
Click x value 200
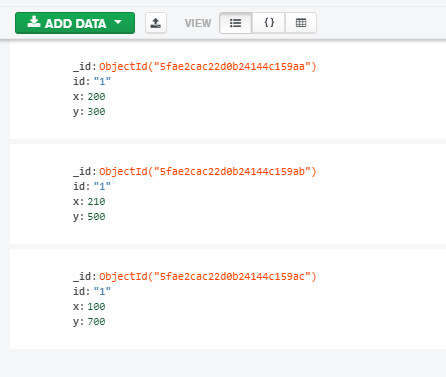[96, 97]
